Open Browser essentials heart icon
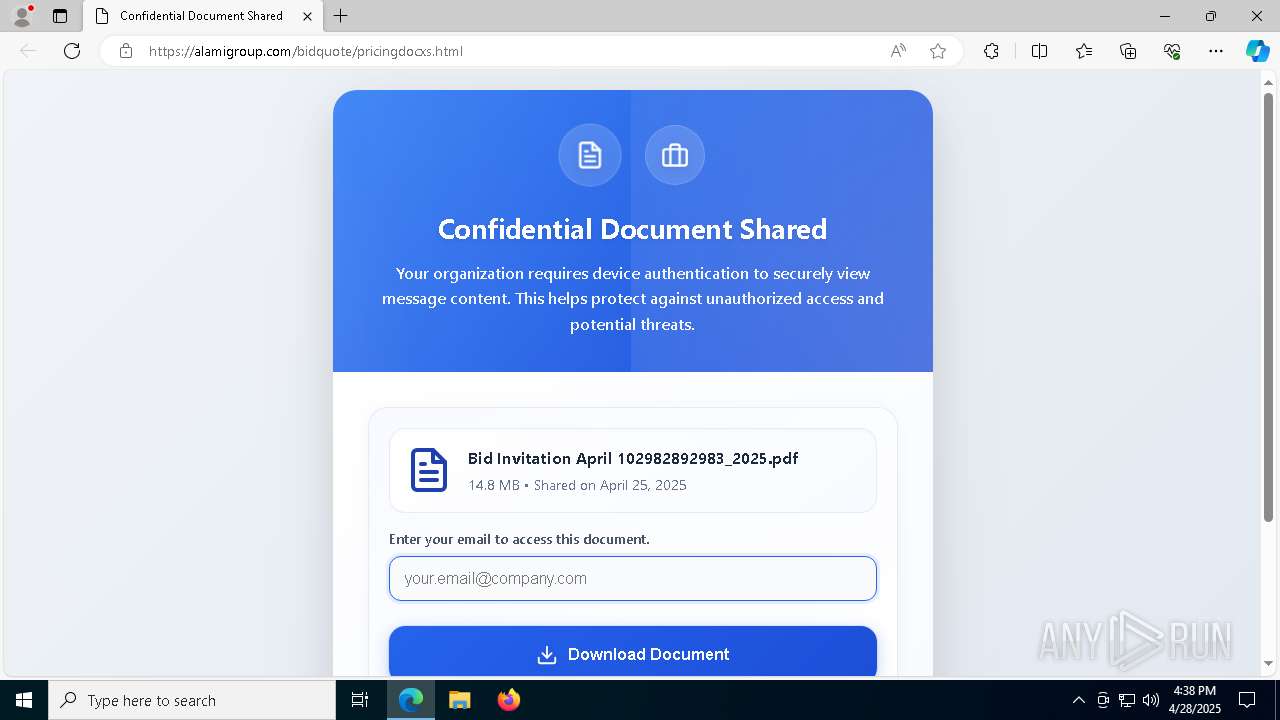This screenshot has height=720, width=1280. 1172,51
